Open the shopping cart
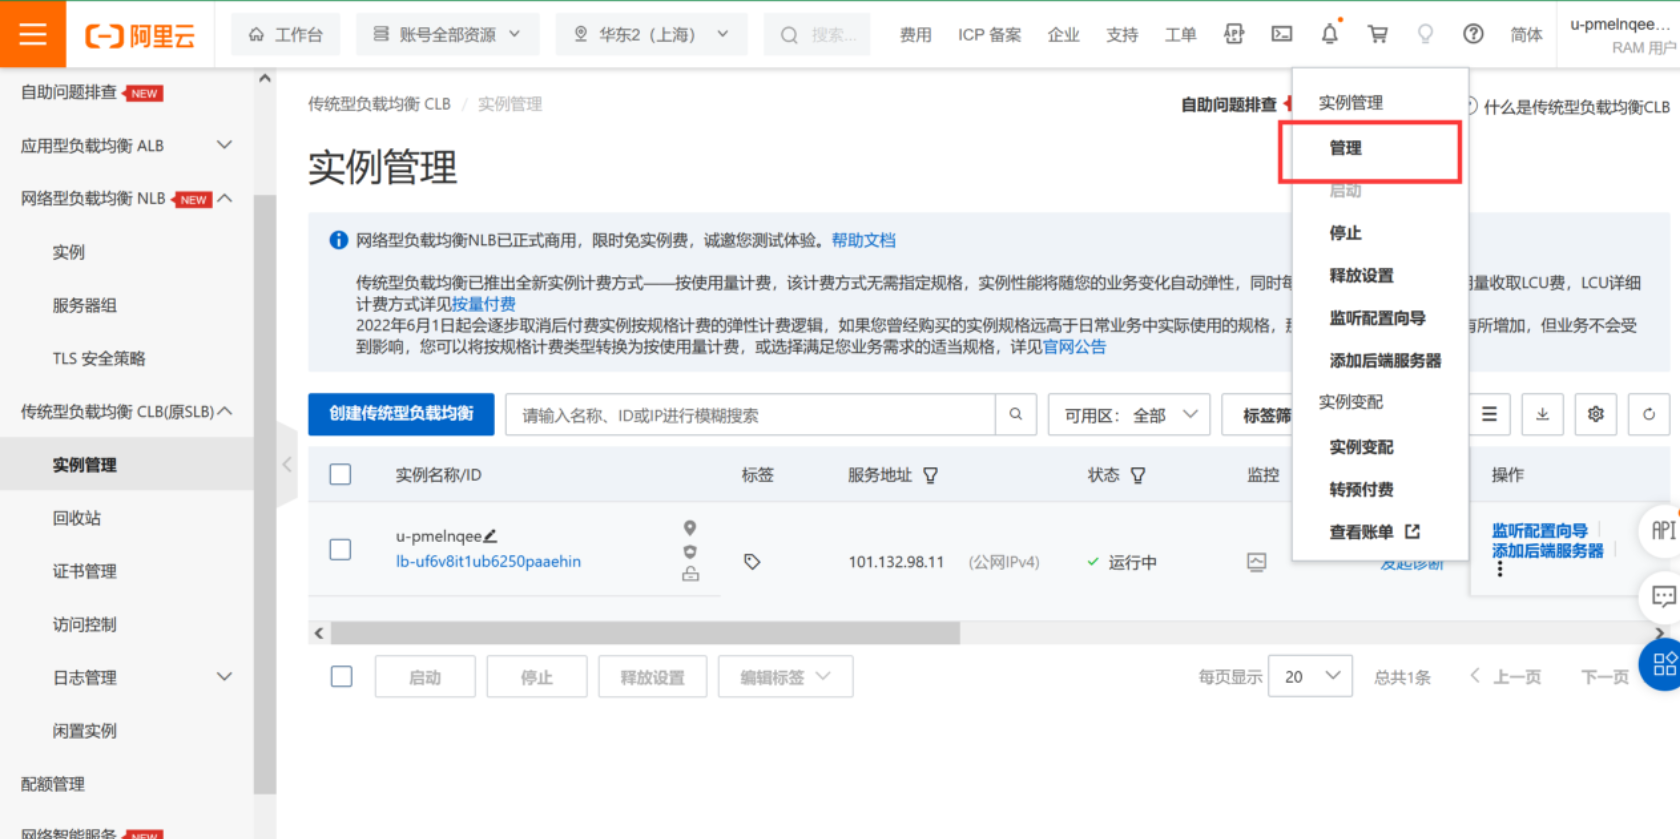This screenshot has width=1680, height=839. point(1377,34)
